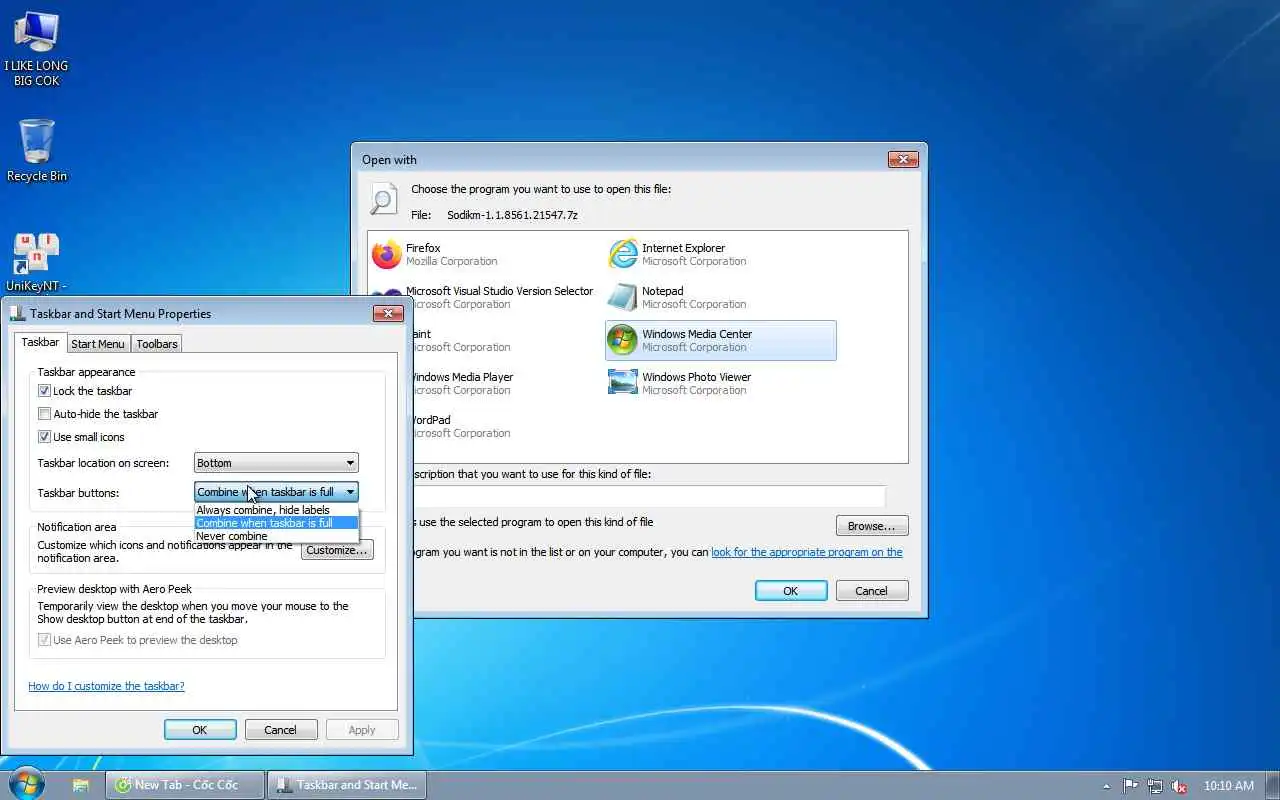This screenshot has height=800, width=1280.
Task: Toggle Use small icons checkbox
Action: coord(44,437)
